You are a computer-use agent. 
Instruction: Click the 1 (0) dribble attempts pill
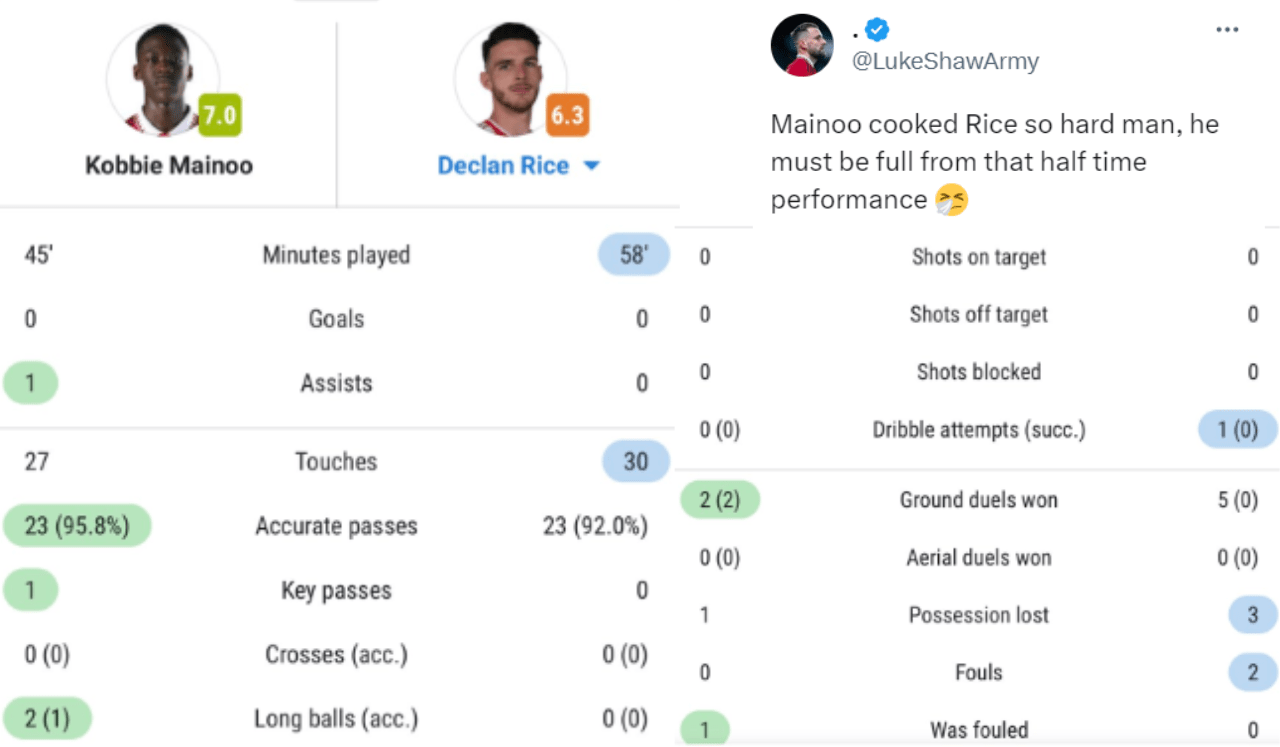(1238, 430)
